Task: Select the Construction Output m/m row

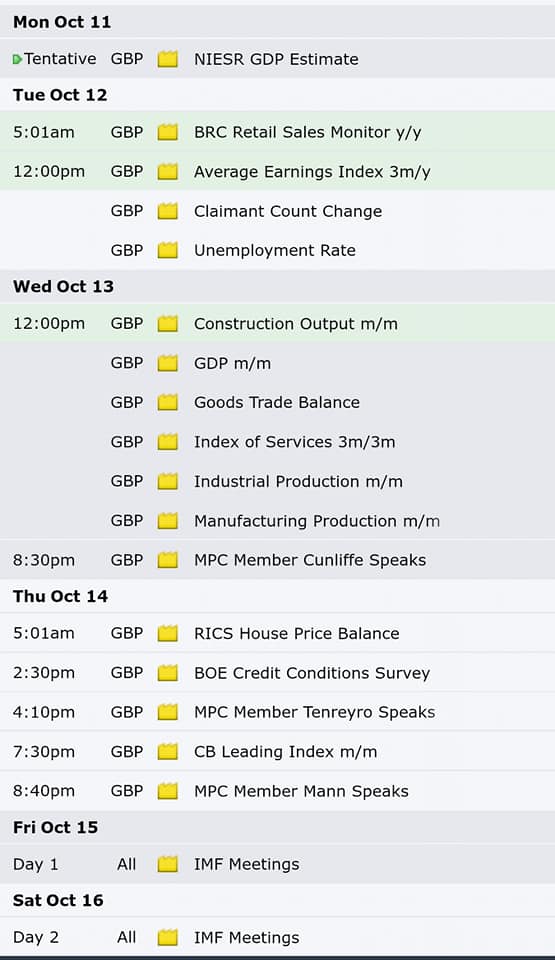Action: pos(278,323)
